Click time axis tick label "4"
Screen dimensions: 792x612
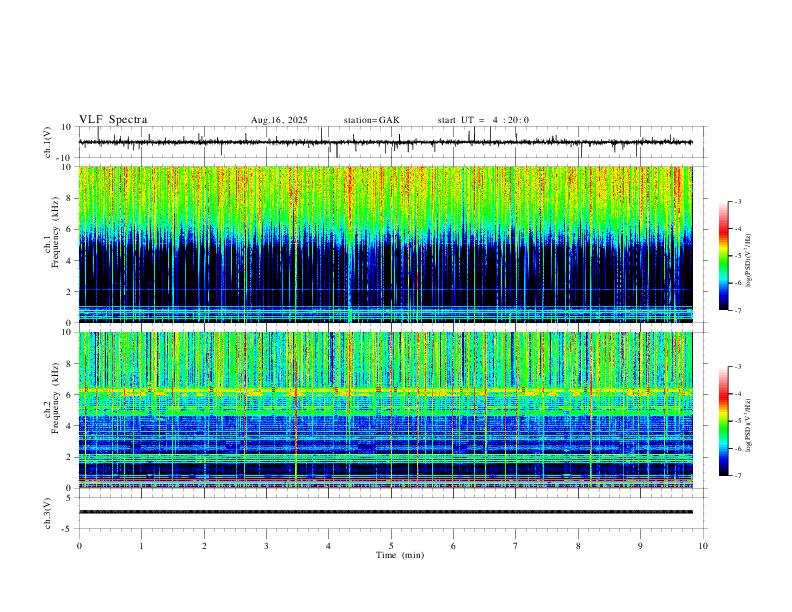click(x=328, y=546)
